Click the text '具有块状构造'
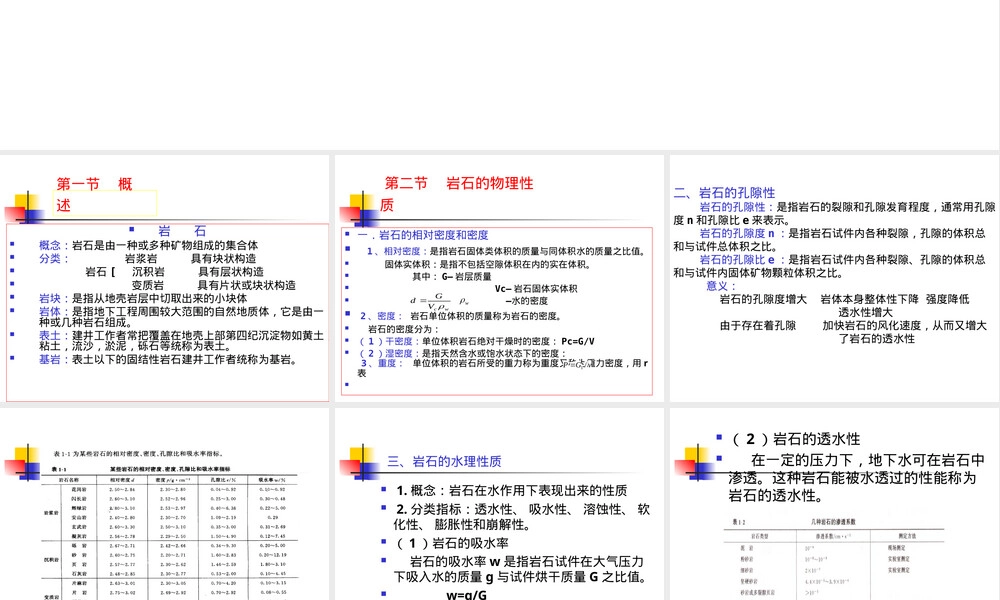 pos(223,258)
